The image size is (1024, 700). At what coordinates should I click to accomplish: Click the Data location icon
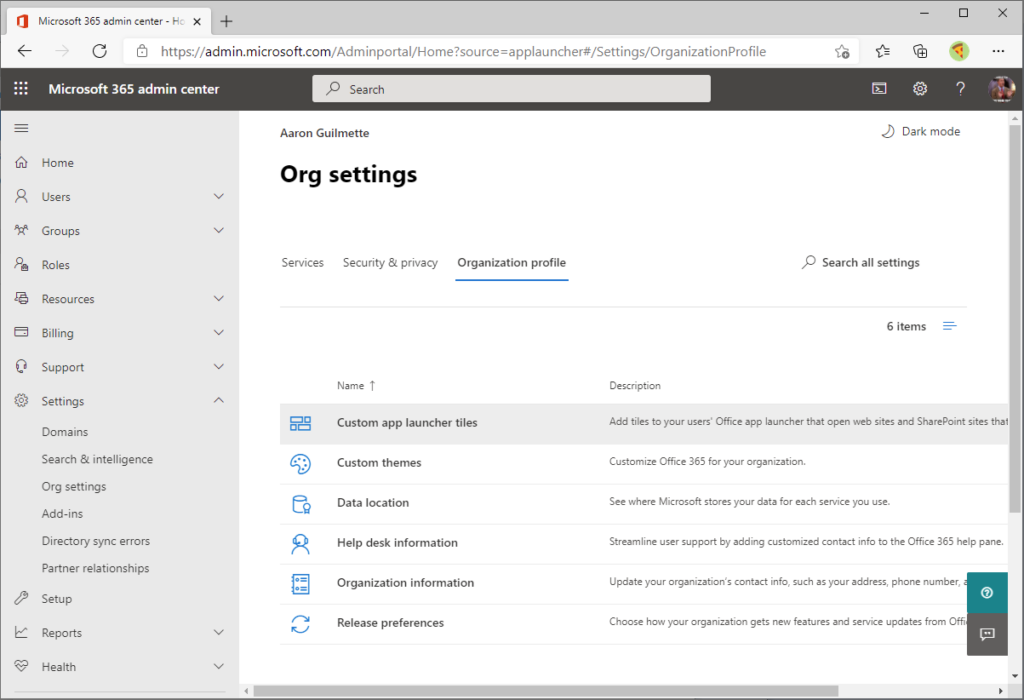tap(301, 503)
